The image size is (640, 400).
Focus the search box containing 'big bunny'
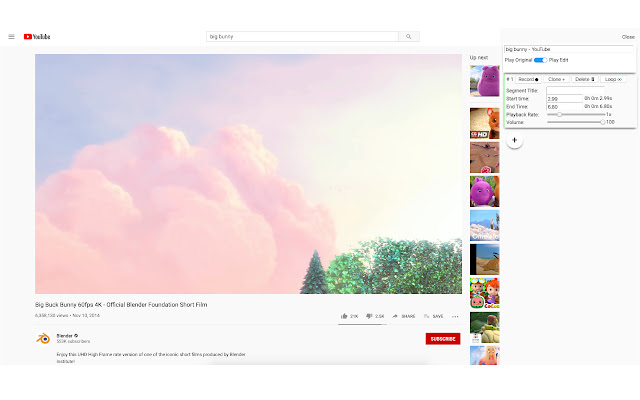click(x=302, y=37)
